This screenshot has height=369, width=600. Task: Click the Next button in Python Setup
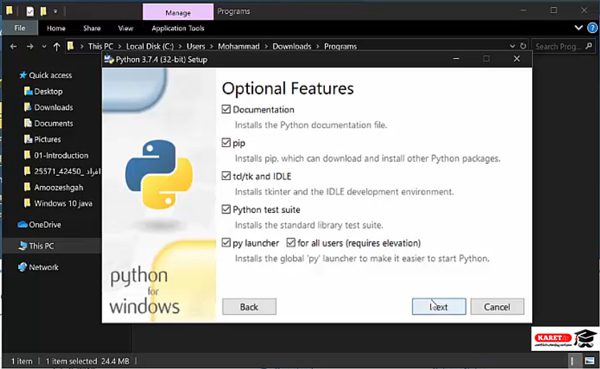[439, 307]
